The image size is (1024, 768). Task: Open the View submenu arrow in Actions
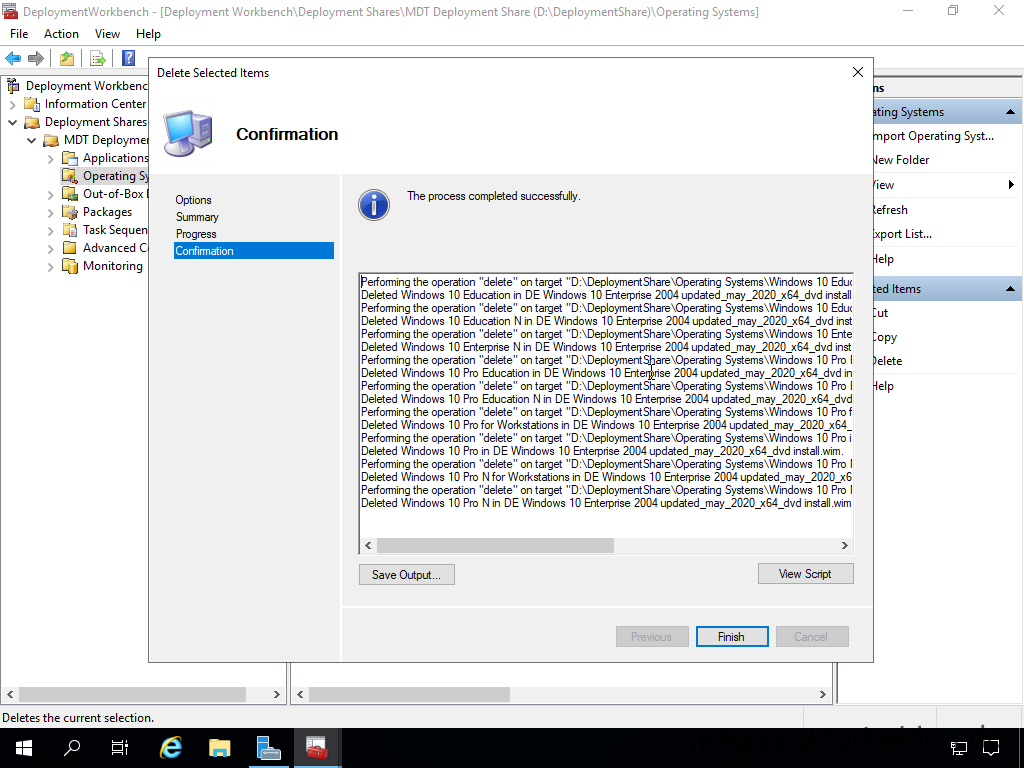tap(1011, 185)
